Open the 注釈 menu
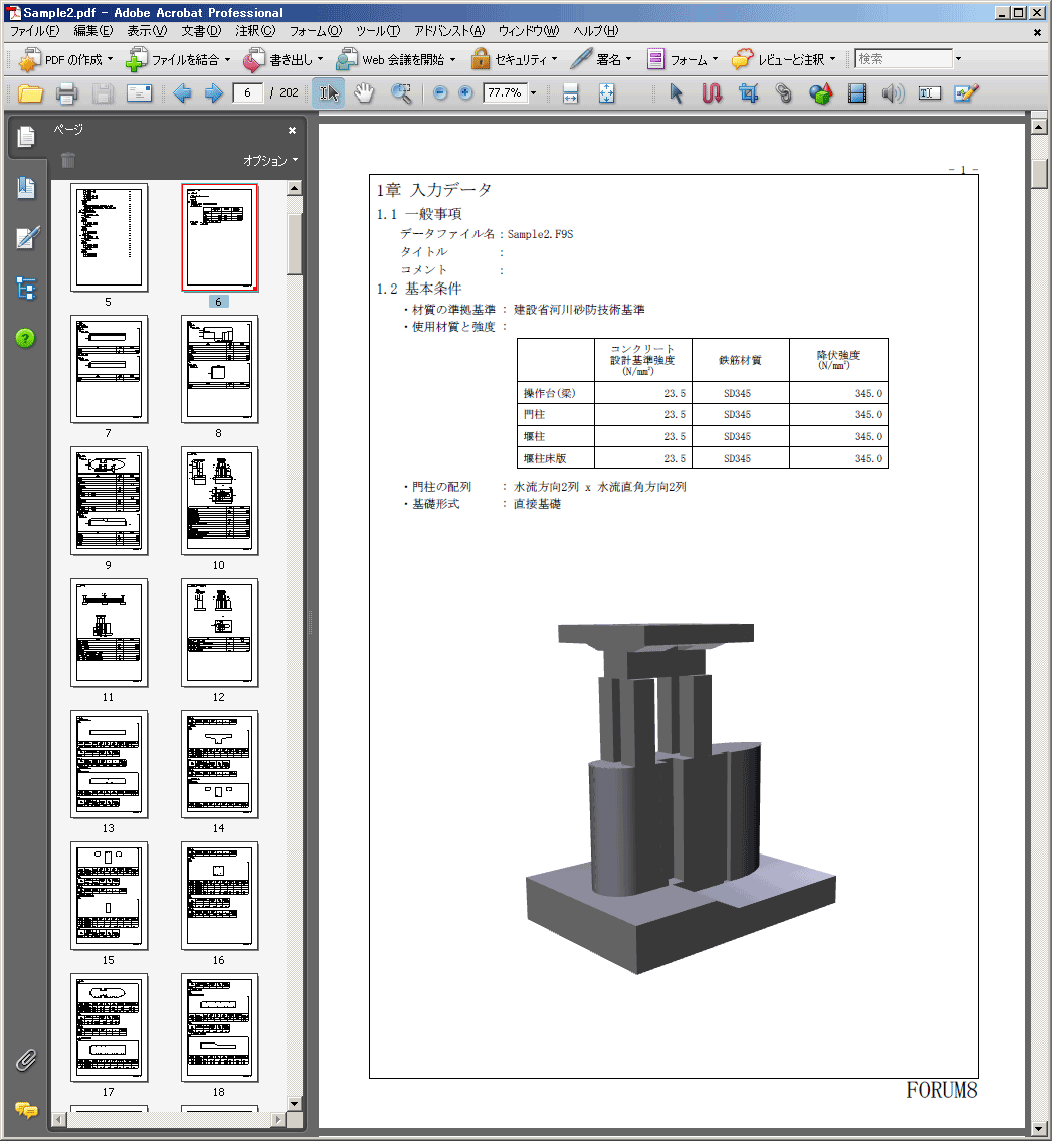Viewport: 1052px width, 1141px height. click(255, 31)
